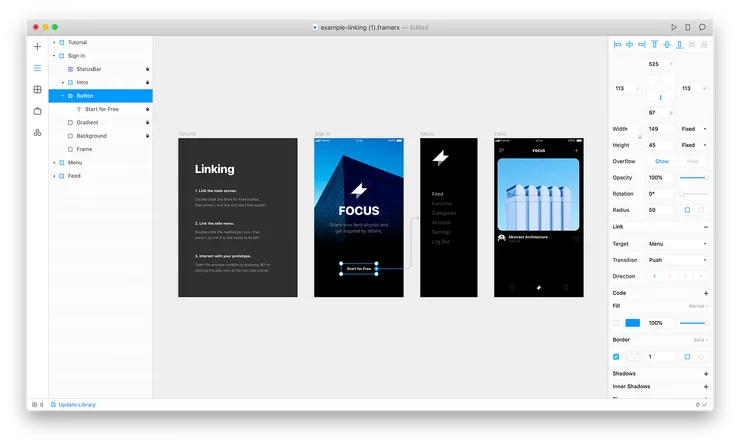Screen dimensions: 740x446
Task: Select per-corner radius mode icon
Action: 701,210
